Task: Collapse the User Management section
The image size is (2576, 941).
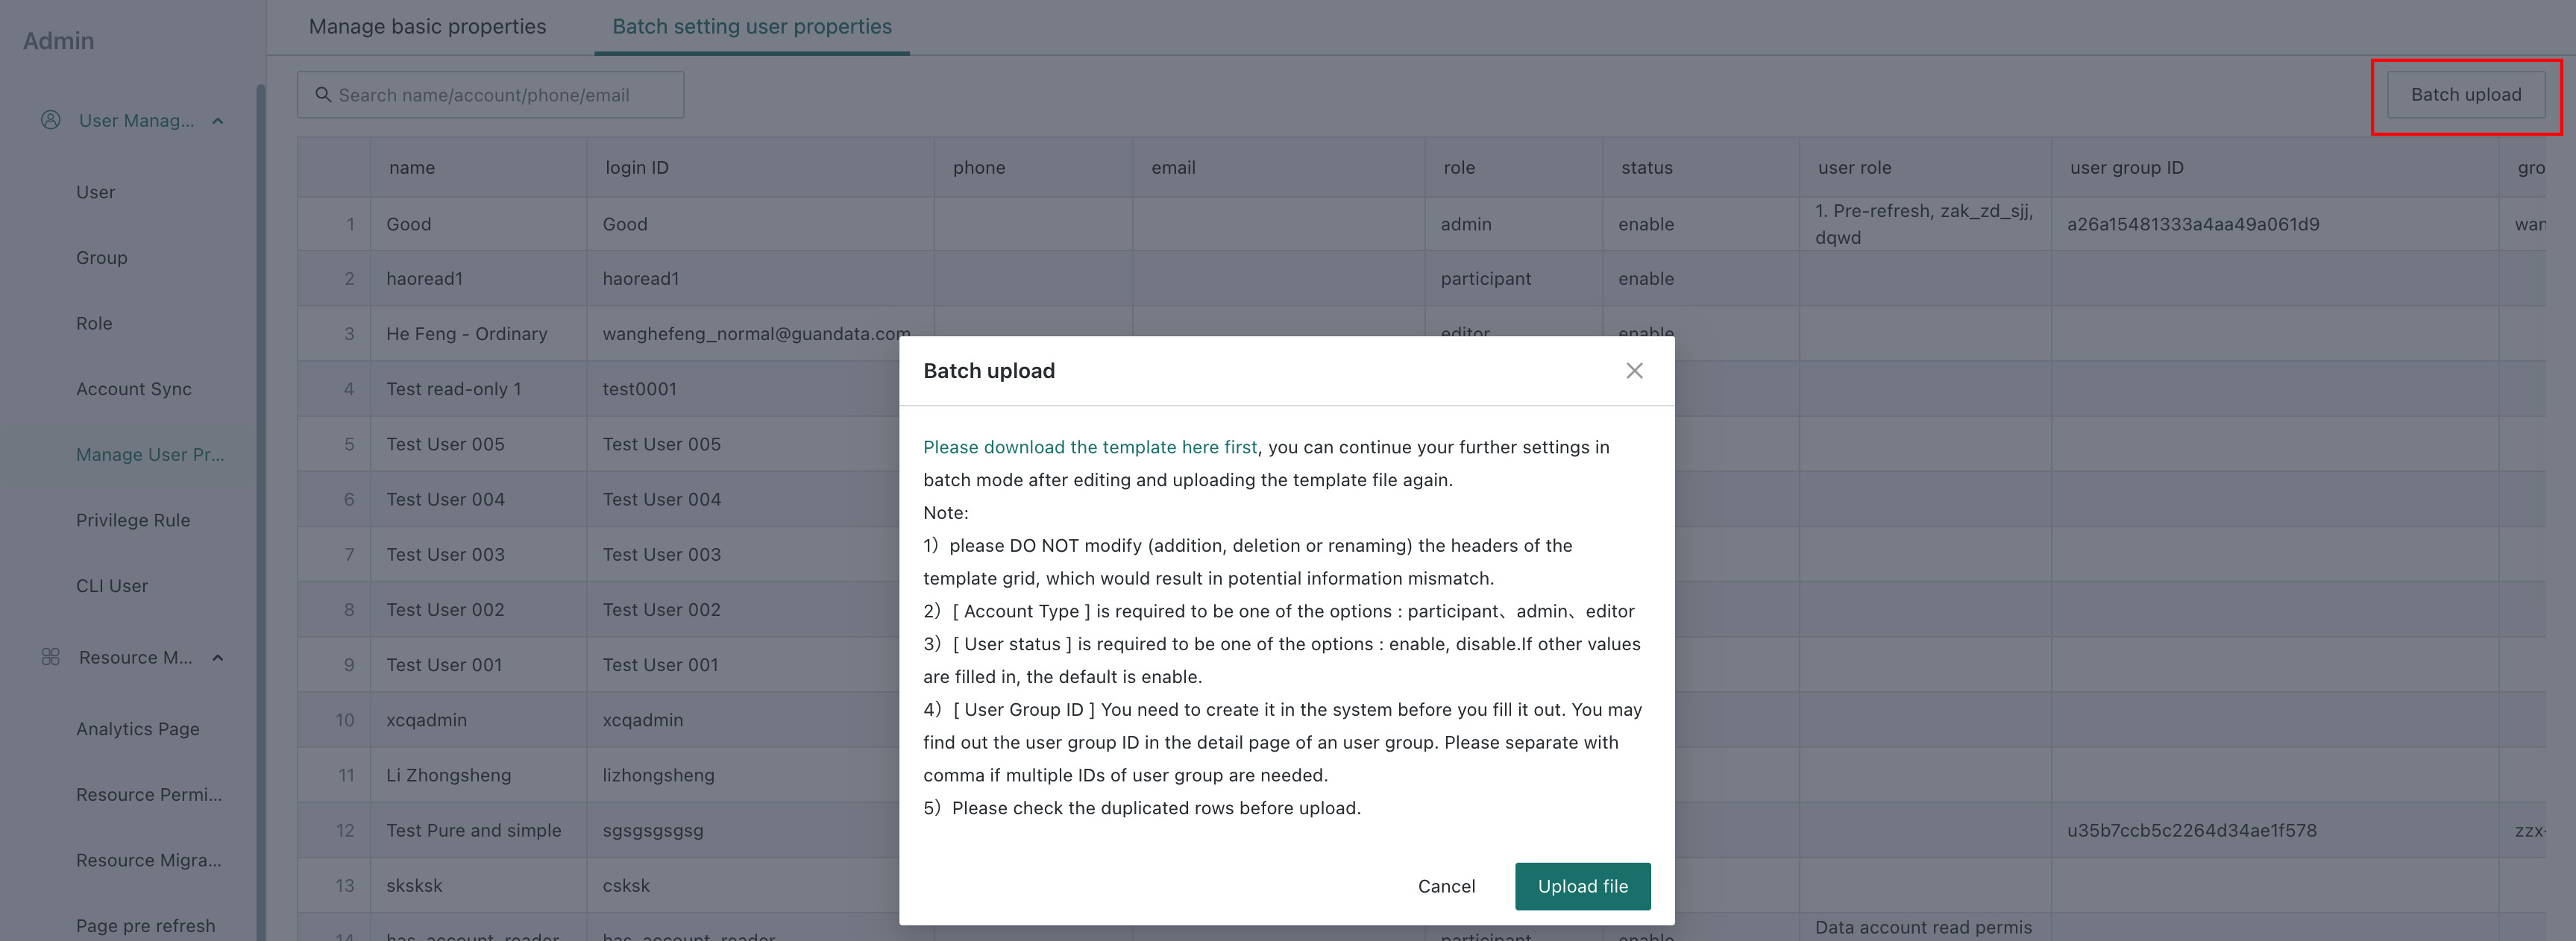Action: (x=218, y=121)
